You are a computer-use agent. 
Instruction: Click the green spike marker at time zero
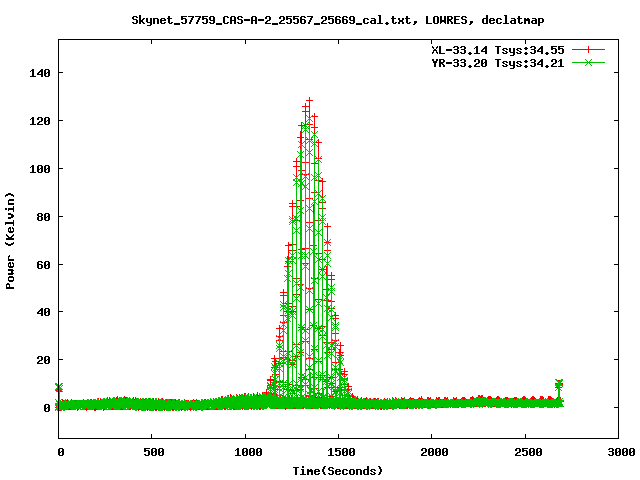59,387
